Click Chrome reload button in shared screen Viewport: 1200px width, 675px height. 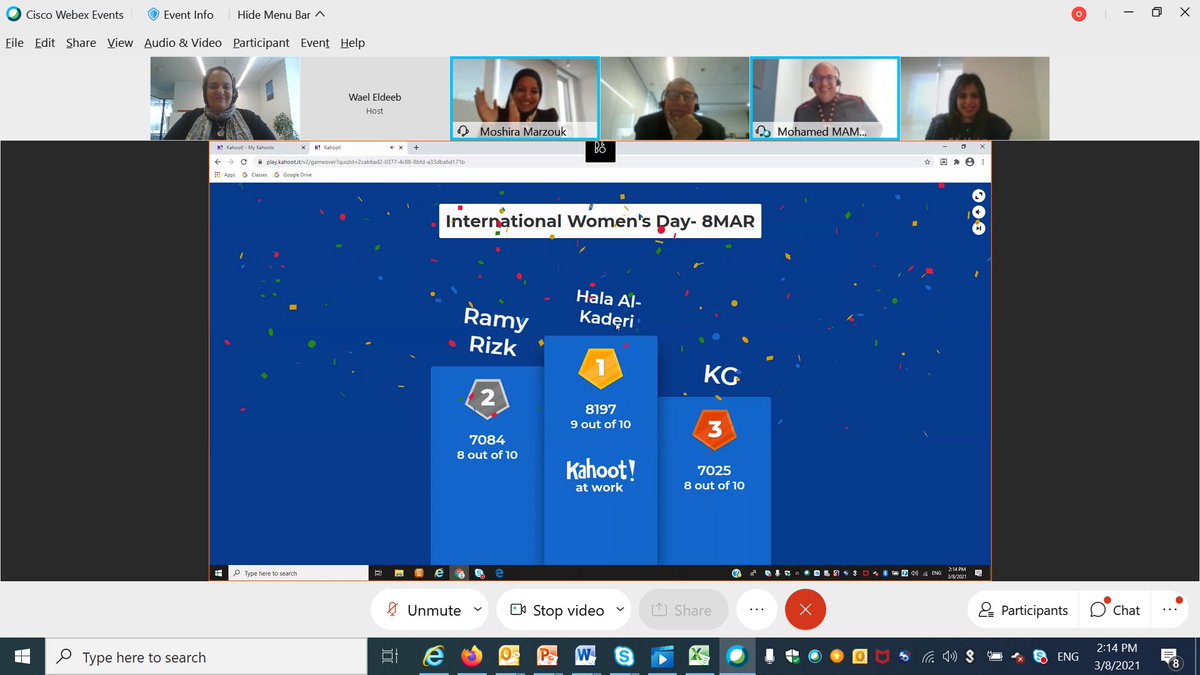[243, 161]
